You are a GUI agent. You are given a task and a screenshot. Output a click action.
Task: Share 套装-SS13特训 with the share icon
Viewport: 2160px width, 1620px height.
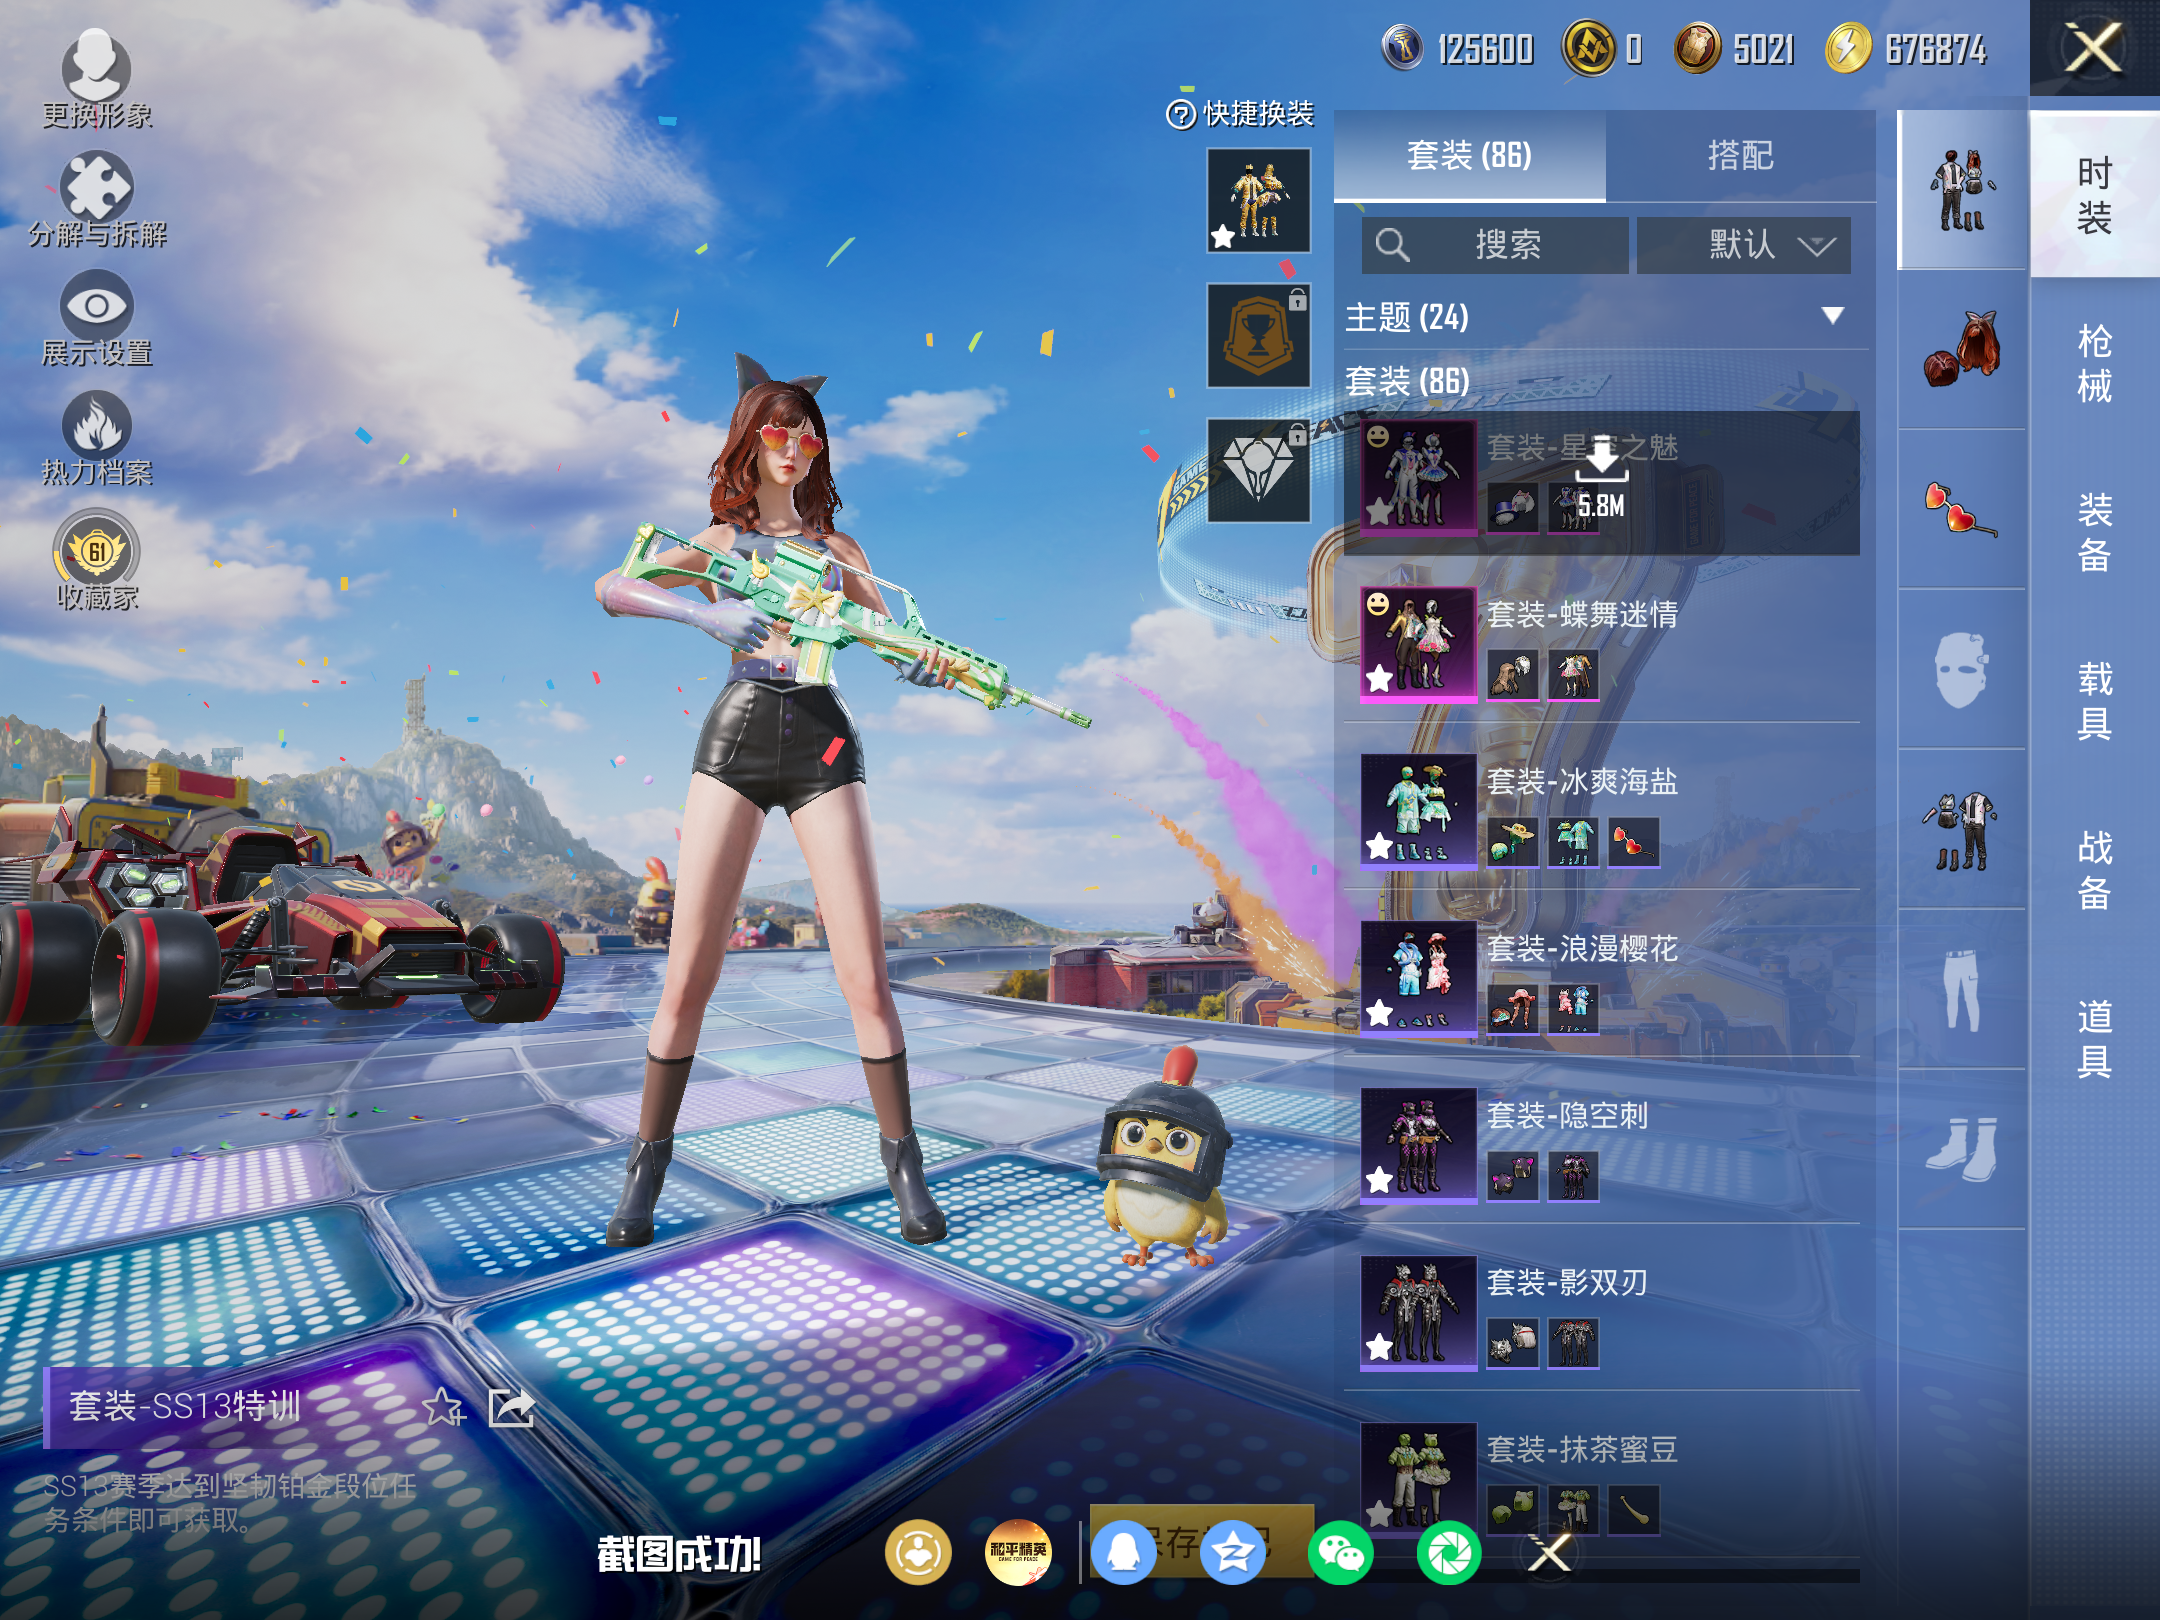pyautogui.click(x=512, y=1407)
